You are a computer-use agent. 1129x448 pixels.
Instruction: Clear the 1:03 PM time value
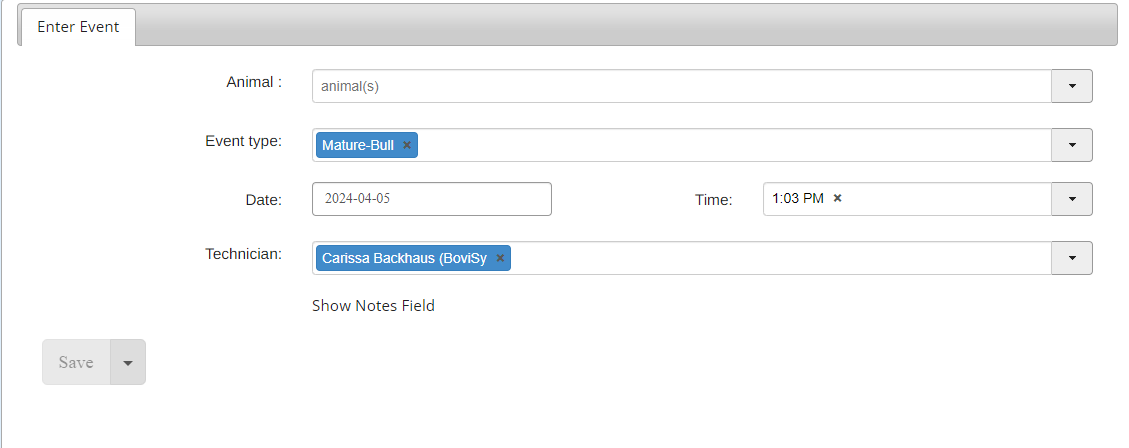click(x=838, y=198)
